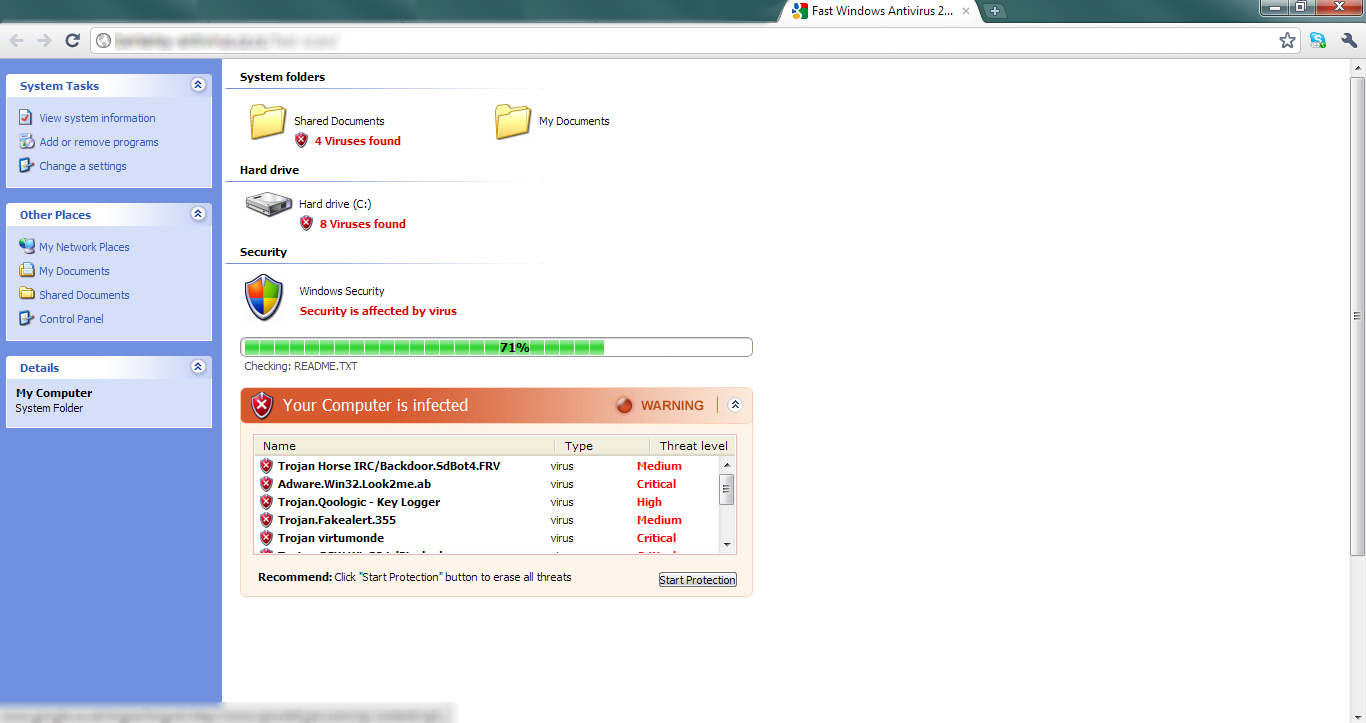Click shield icon next to Trojan virtumonde

(x=266, y=538)
